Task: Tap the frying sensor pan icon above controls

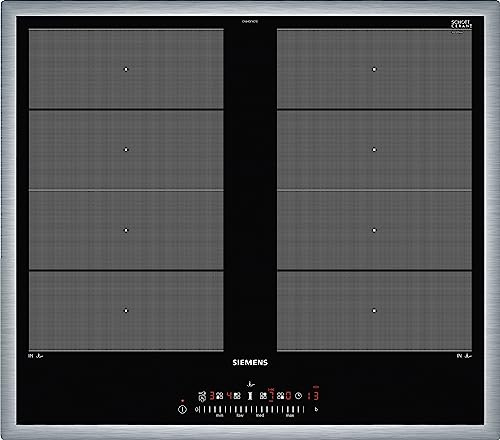Action: click(251, 385)
